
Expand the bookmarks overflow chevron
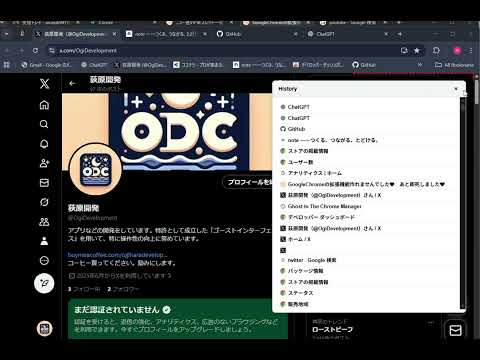pos(420,65)
